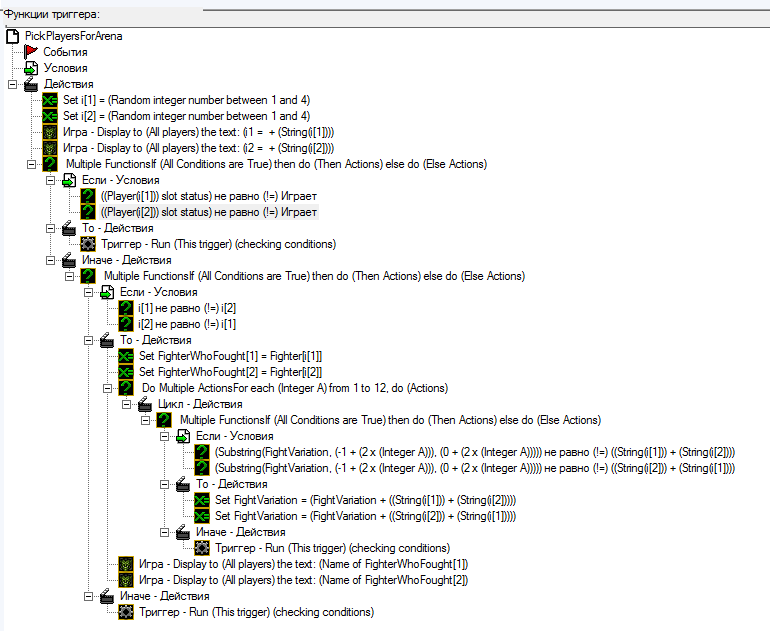Collapse first Иначе - Действия branch
Viewport: 770px width, 631px height.
click(x=51, y=260)
